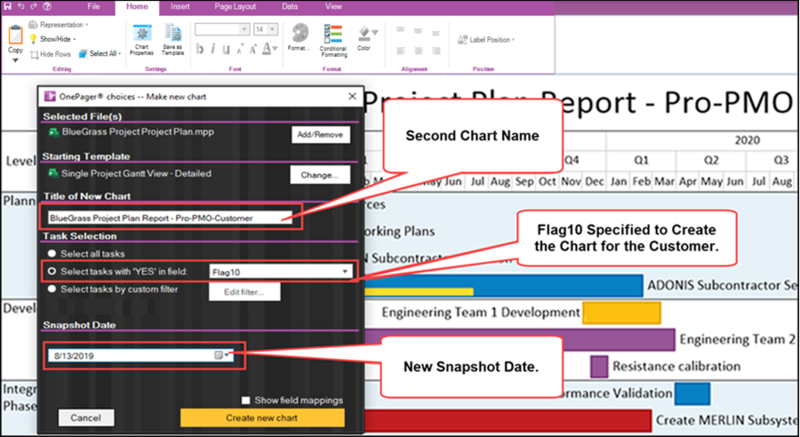Click the Title of New Chart text field

(170, 218)
